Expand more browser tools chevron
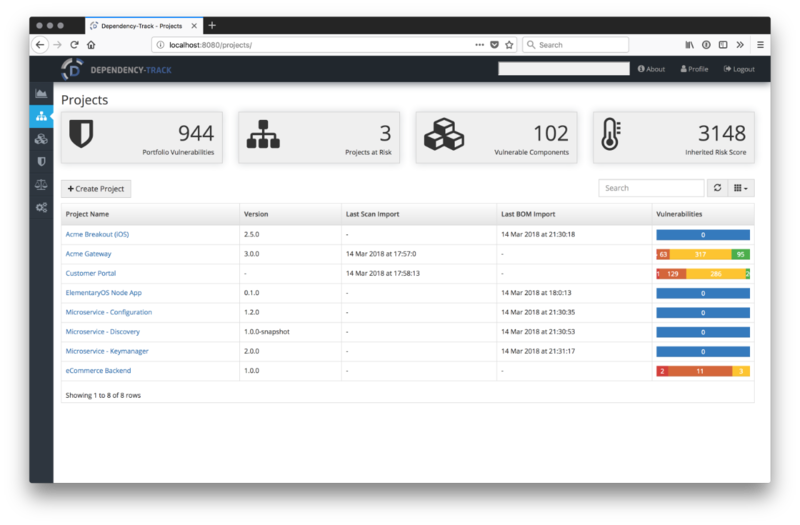The width and height of the screenshot is (800, 525). coord(740,45)
